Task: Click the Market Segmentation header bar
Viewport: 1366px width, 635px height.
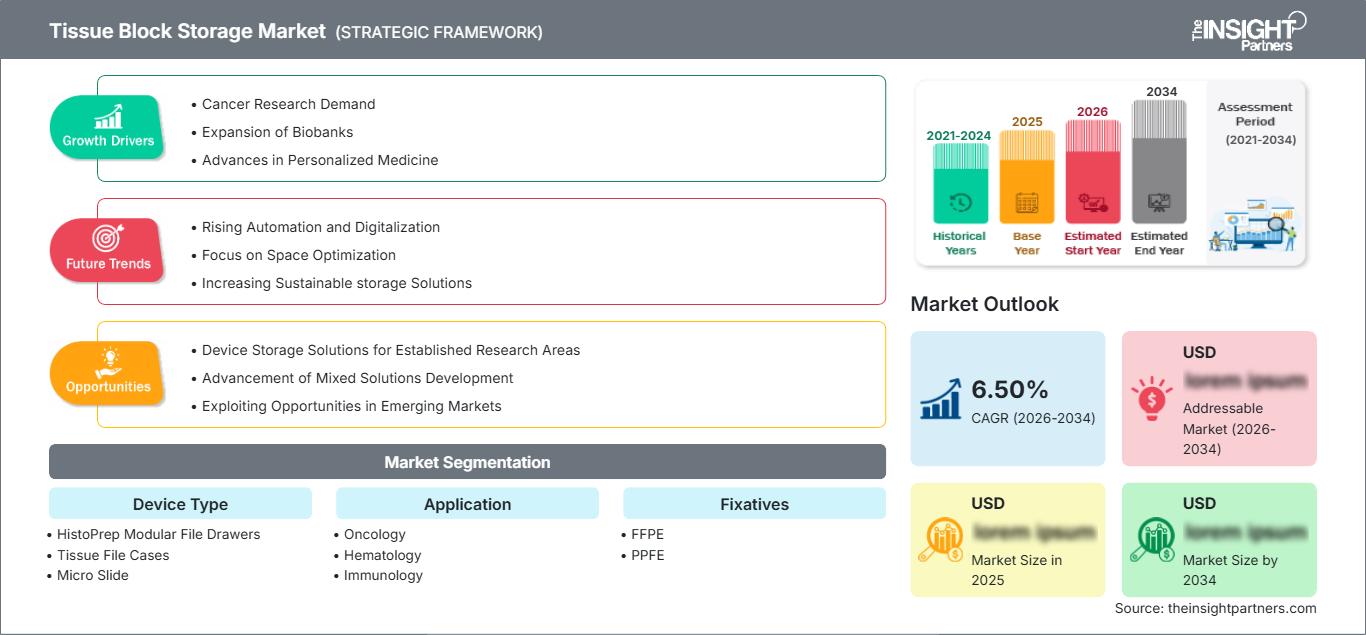Action: coord(467,462)
